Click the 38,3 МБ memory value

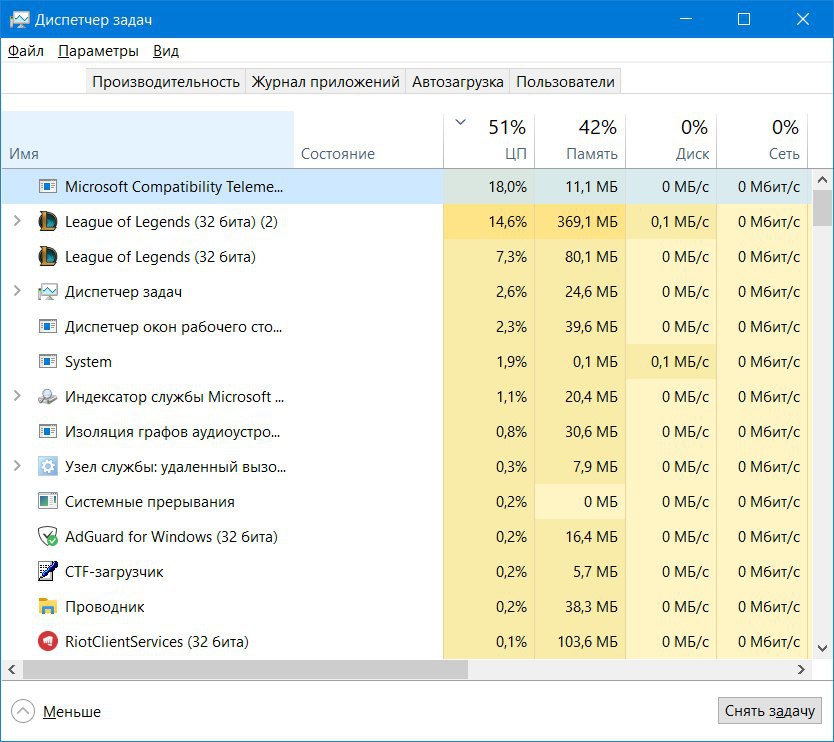point(591,607)
